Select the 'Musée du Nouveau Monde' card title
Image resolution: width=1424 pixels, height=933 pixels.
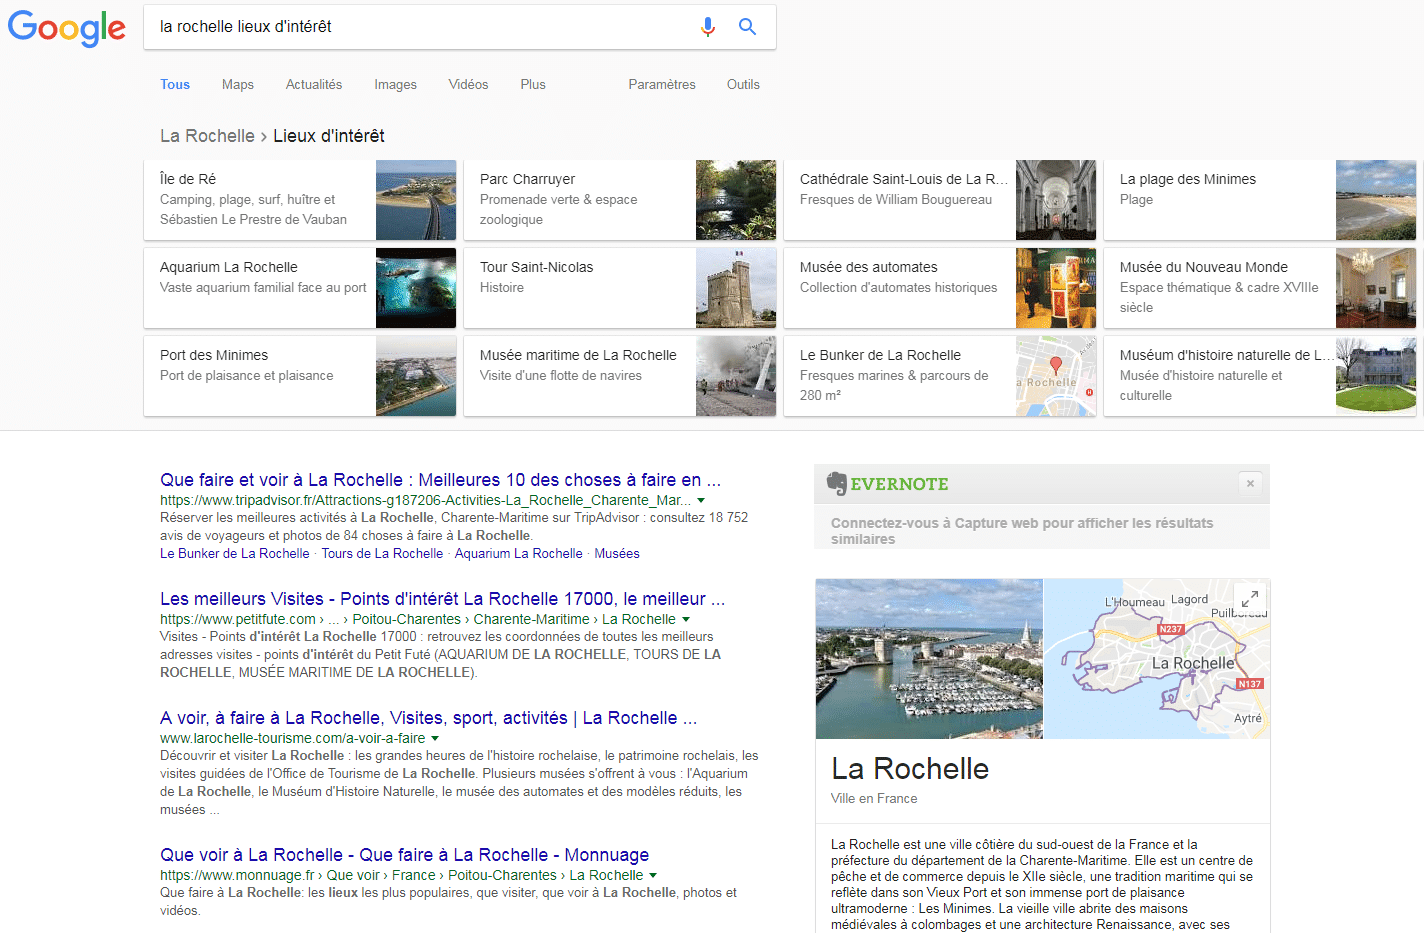click(1204, 267)
